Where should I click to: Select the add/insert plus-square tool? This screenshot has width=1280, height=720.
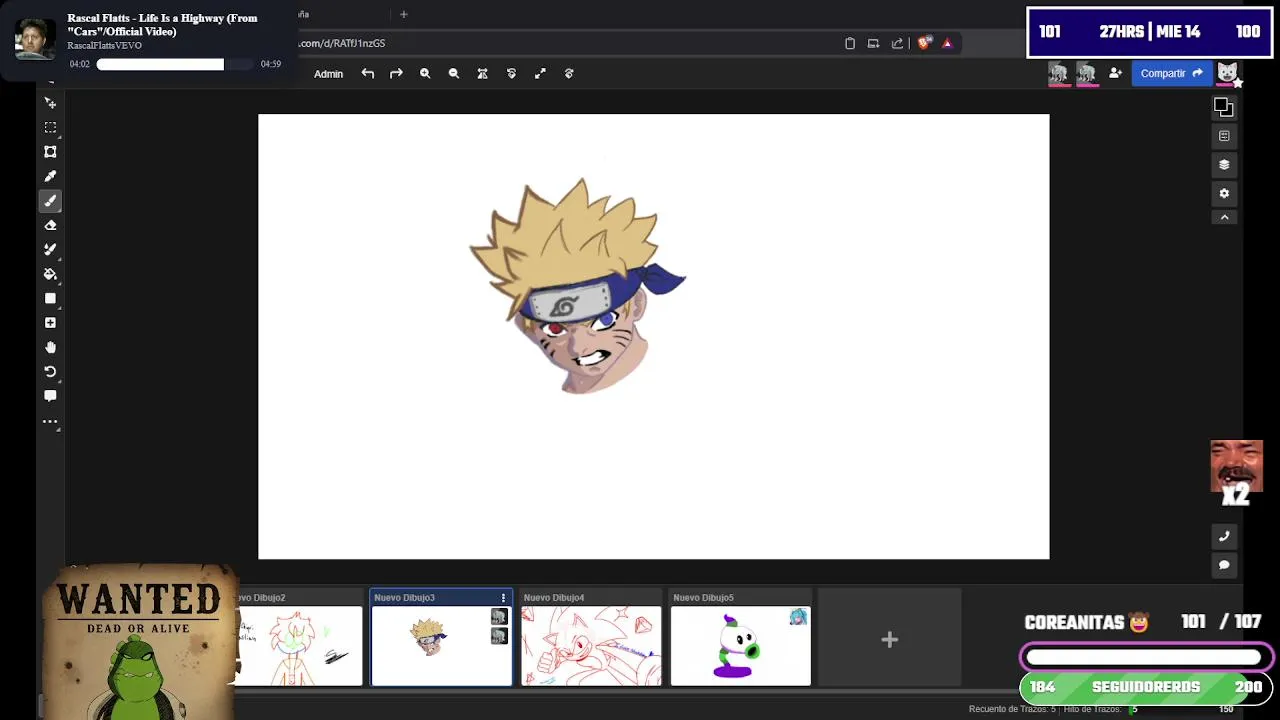coord(50,323)
